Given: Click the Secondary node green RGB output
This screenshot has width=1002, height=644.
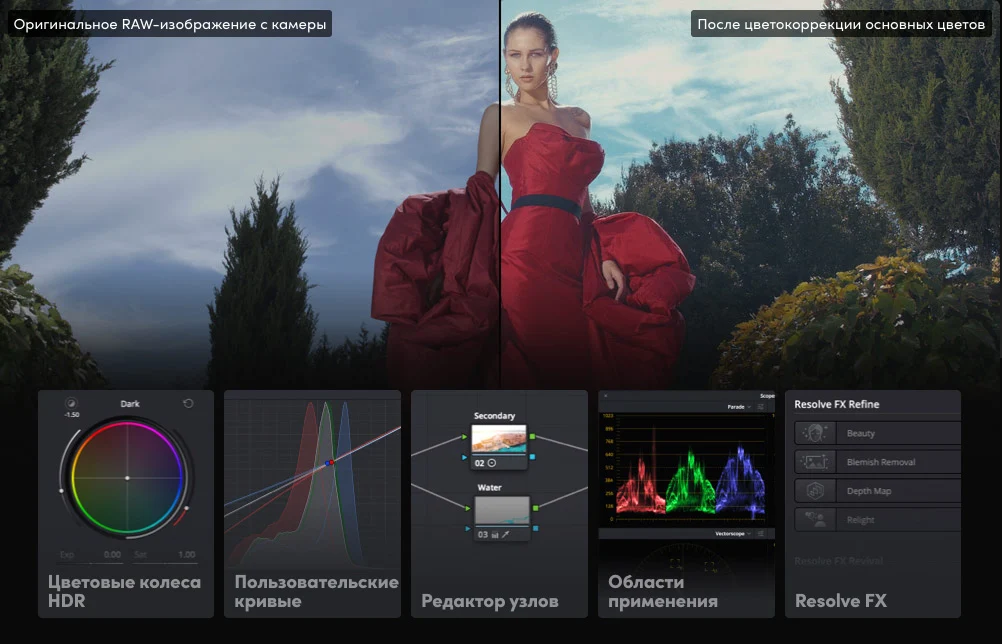Looking at the screenshot, I should pyautogui.click(x=533, y=437).
